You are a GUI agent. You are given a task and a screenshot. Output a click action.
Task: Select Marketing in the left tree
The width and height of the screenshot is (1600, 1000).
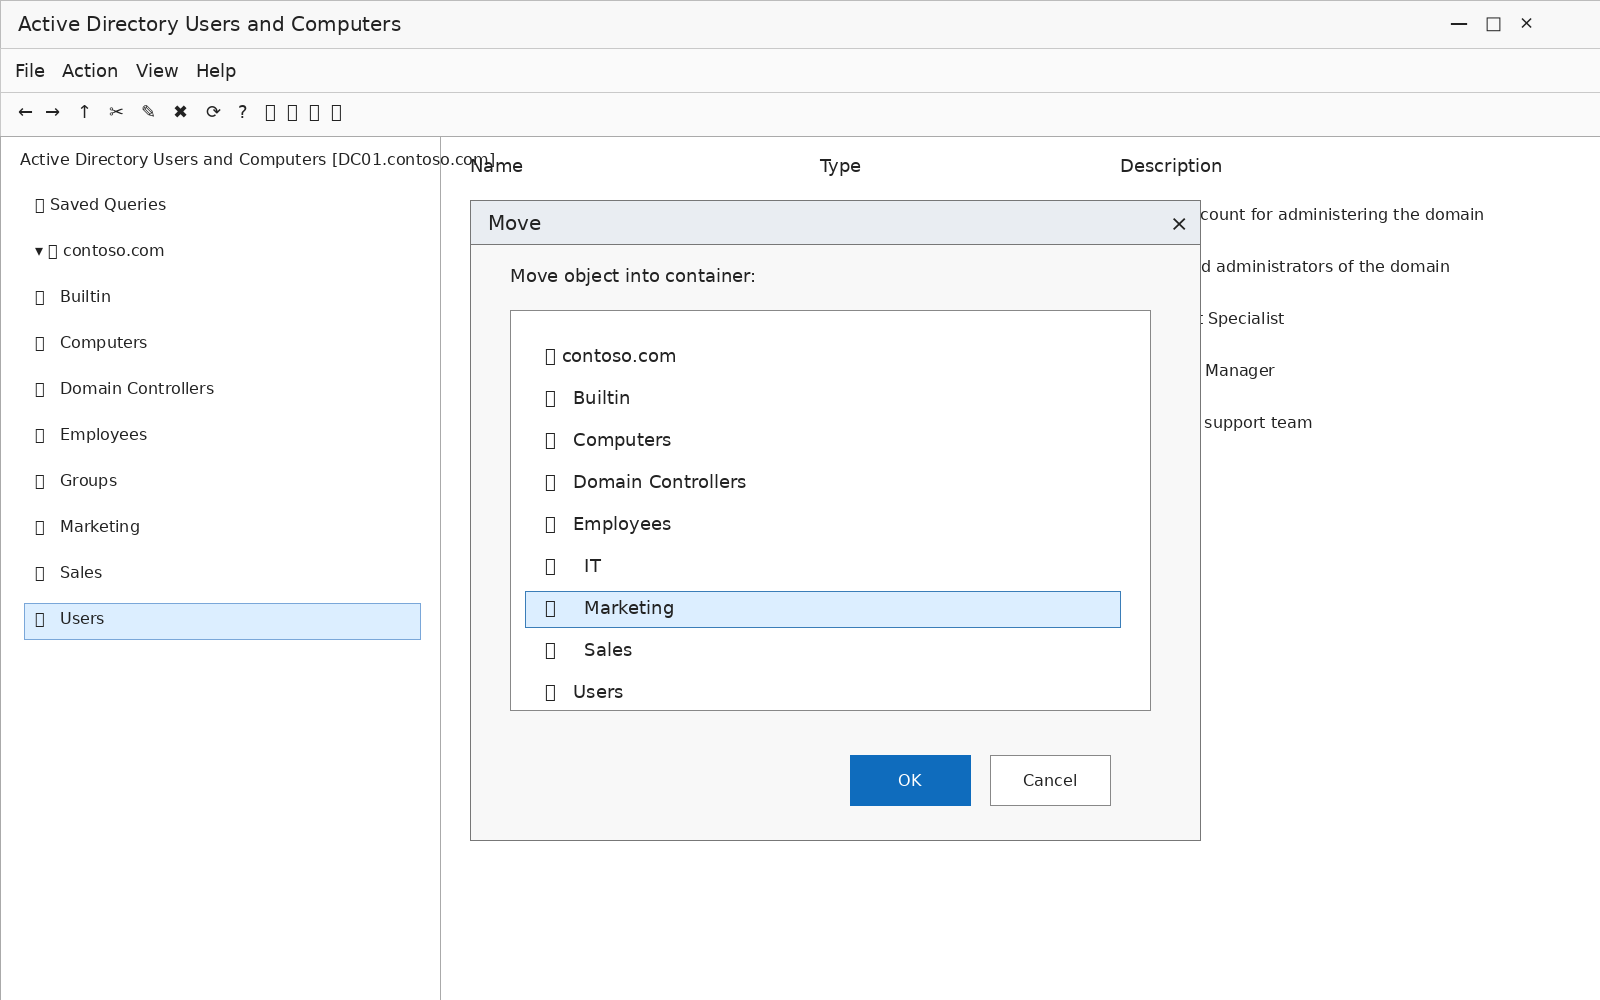[88, 526]
